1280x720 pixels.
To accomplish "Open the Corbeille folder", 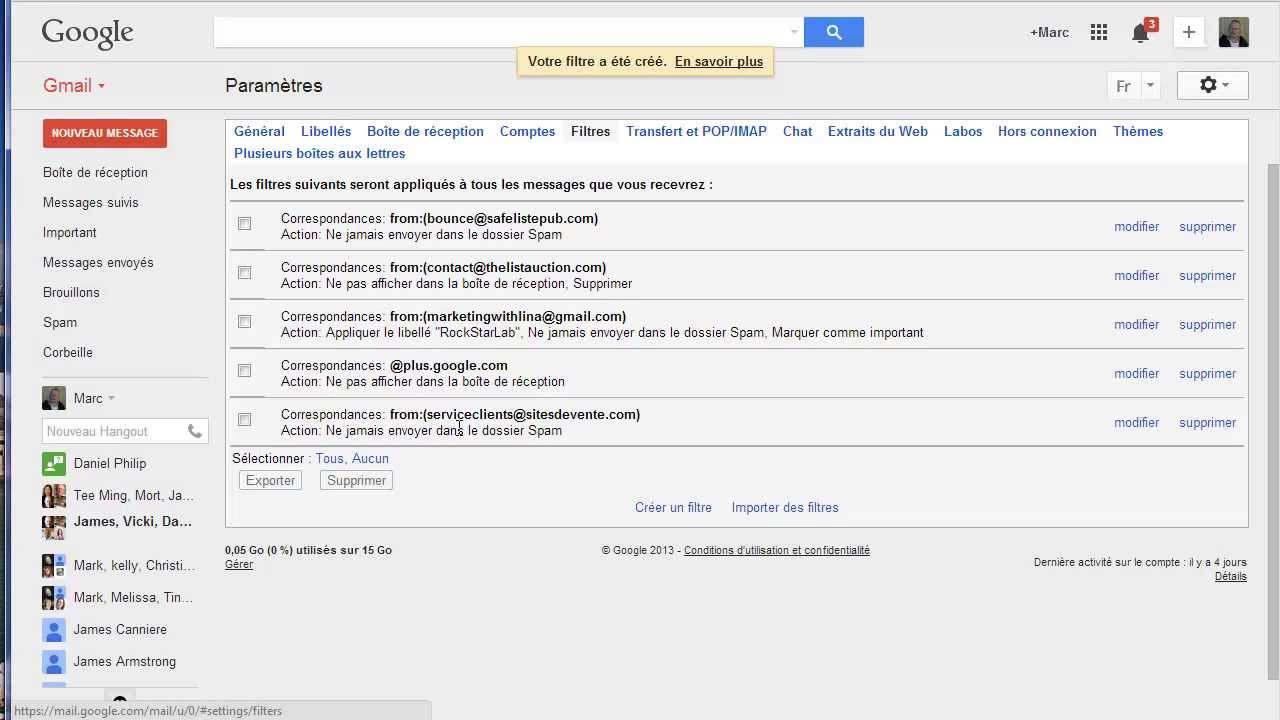I will (68, 352).
